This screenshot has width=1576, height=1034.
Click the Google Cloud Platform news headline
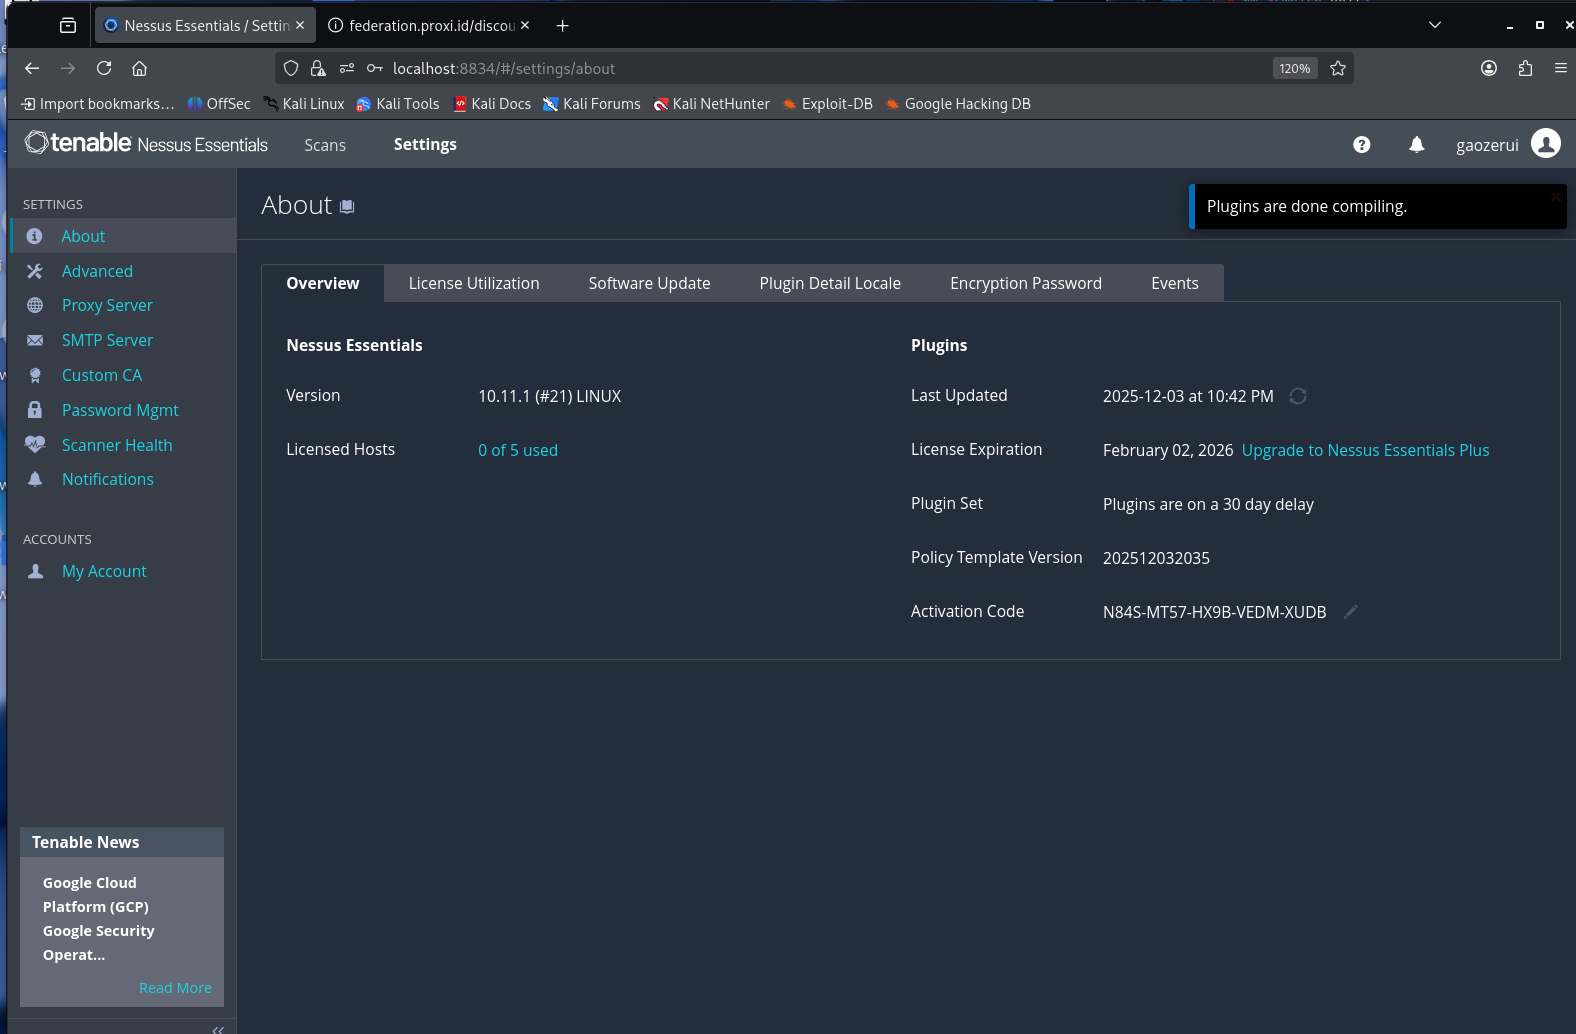98,918
